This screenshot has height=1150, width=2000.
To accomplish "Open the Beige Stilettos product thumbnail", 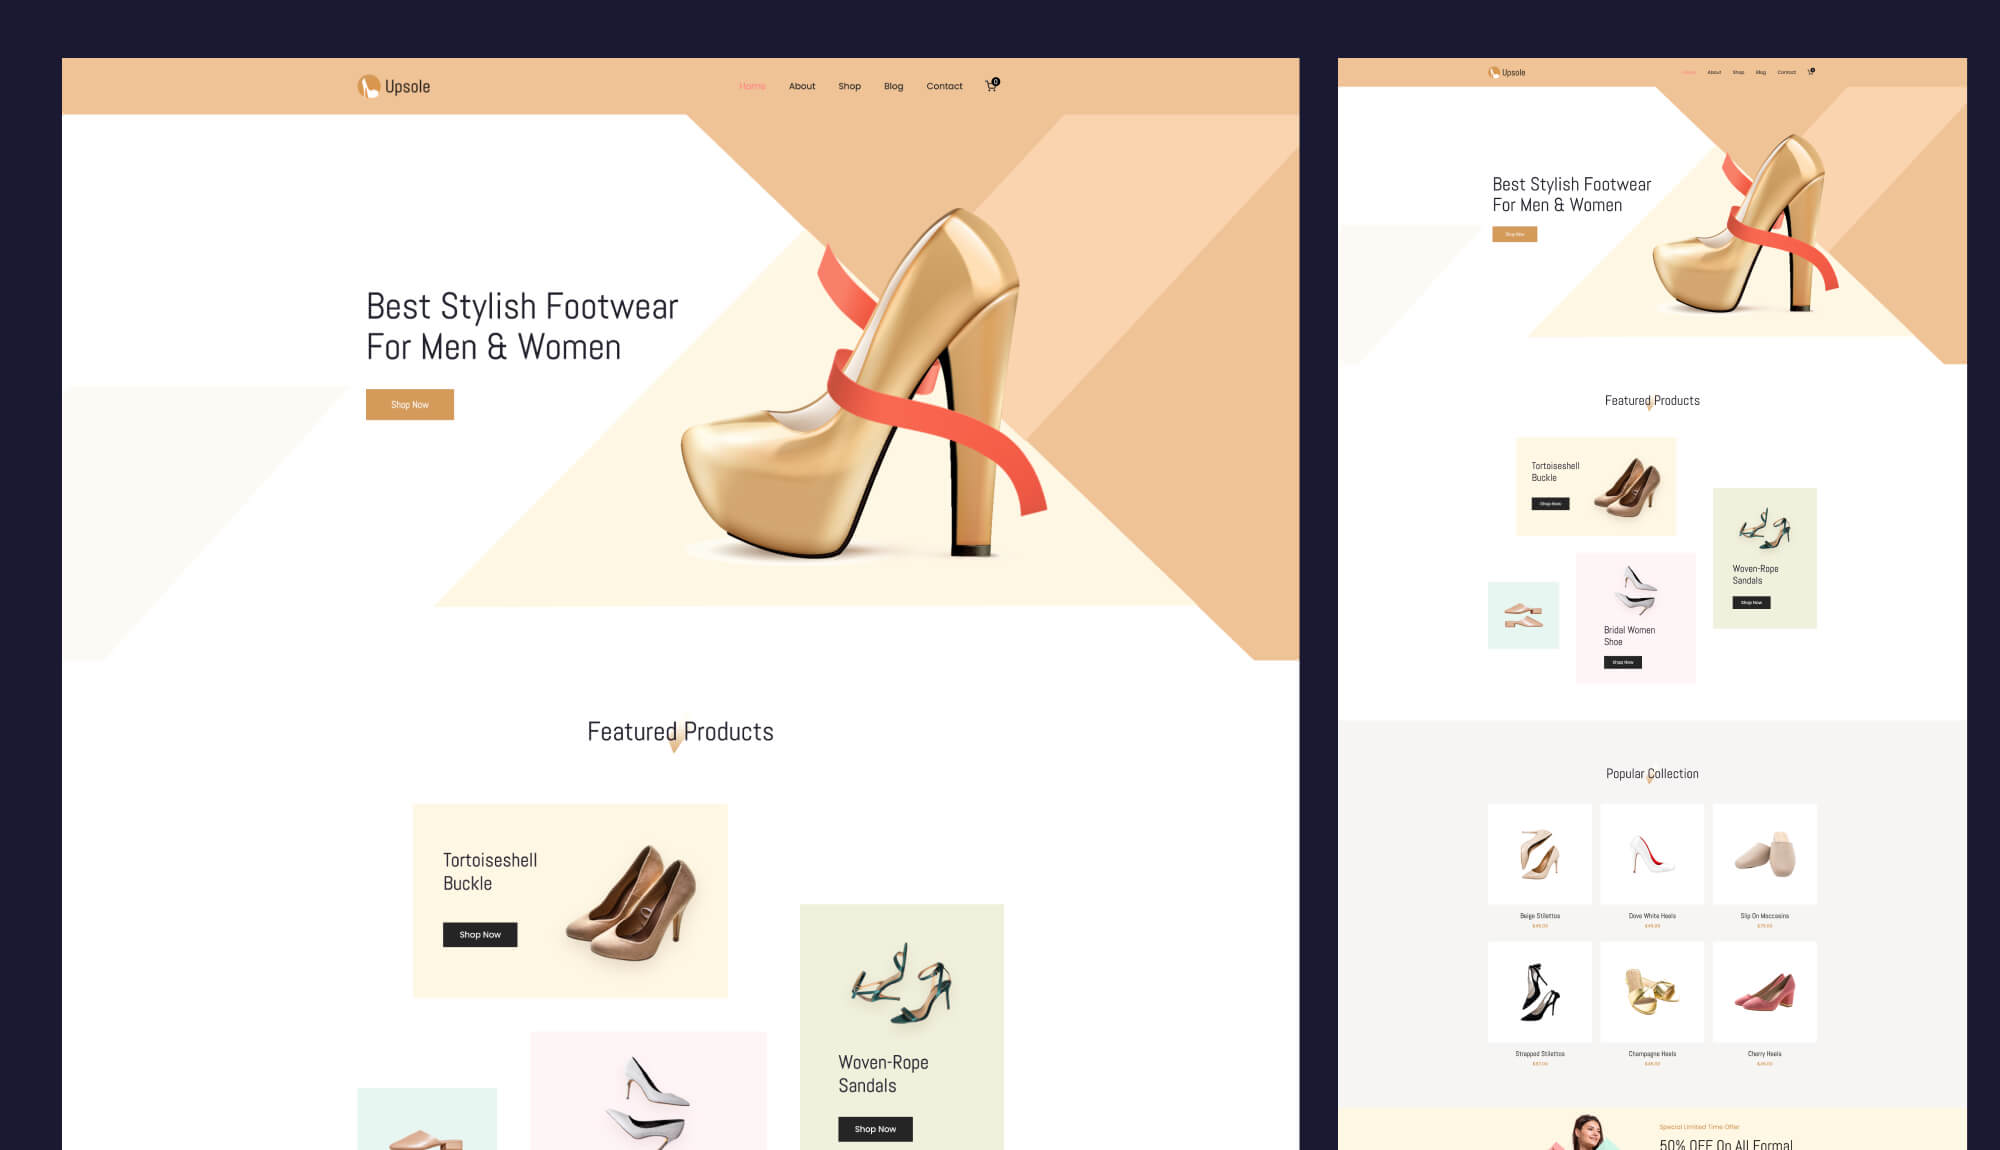I will tap(1539, 854).
